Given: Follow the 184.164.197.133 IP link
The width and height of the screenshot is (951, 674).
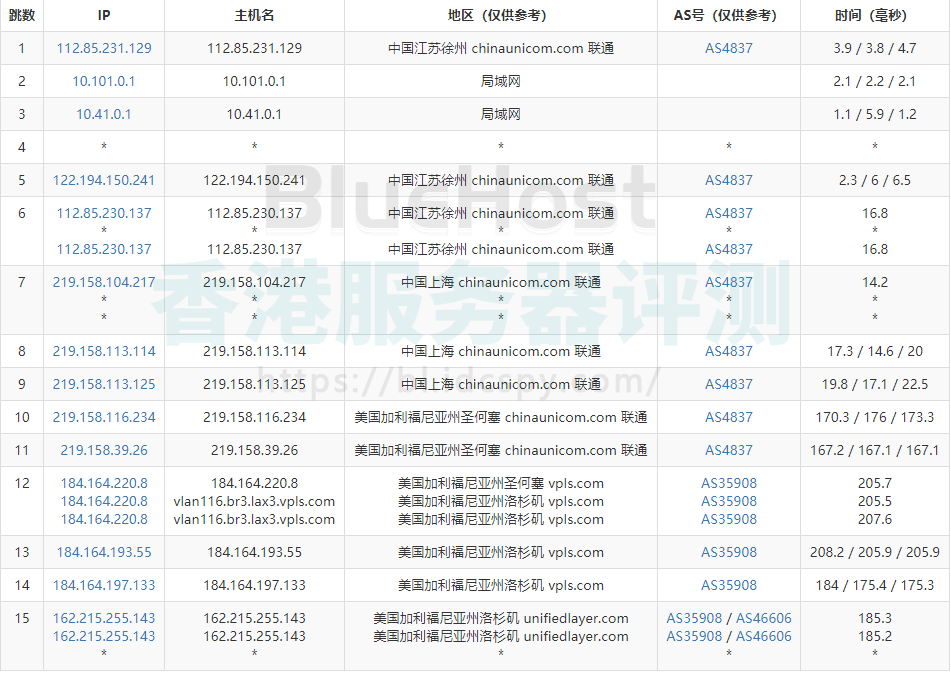Looking at the screenshot, I should (104, 585).
